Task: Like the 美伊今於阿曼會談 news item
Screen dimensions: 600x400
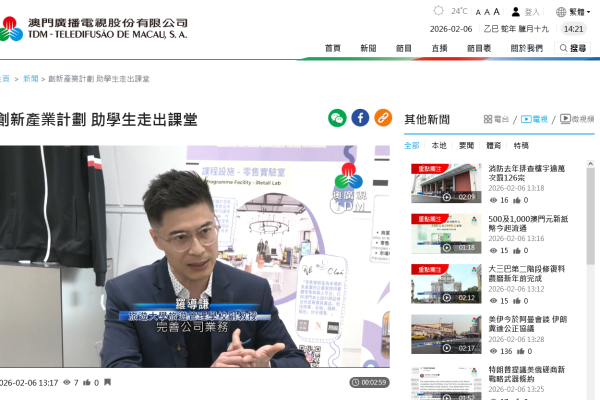Action: [520, 351]
